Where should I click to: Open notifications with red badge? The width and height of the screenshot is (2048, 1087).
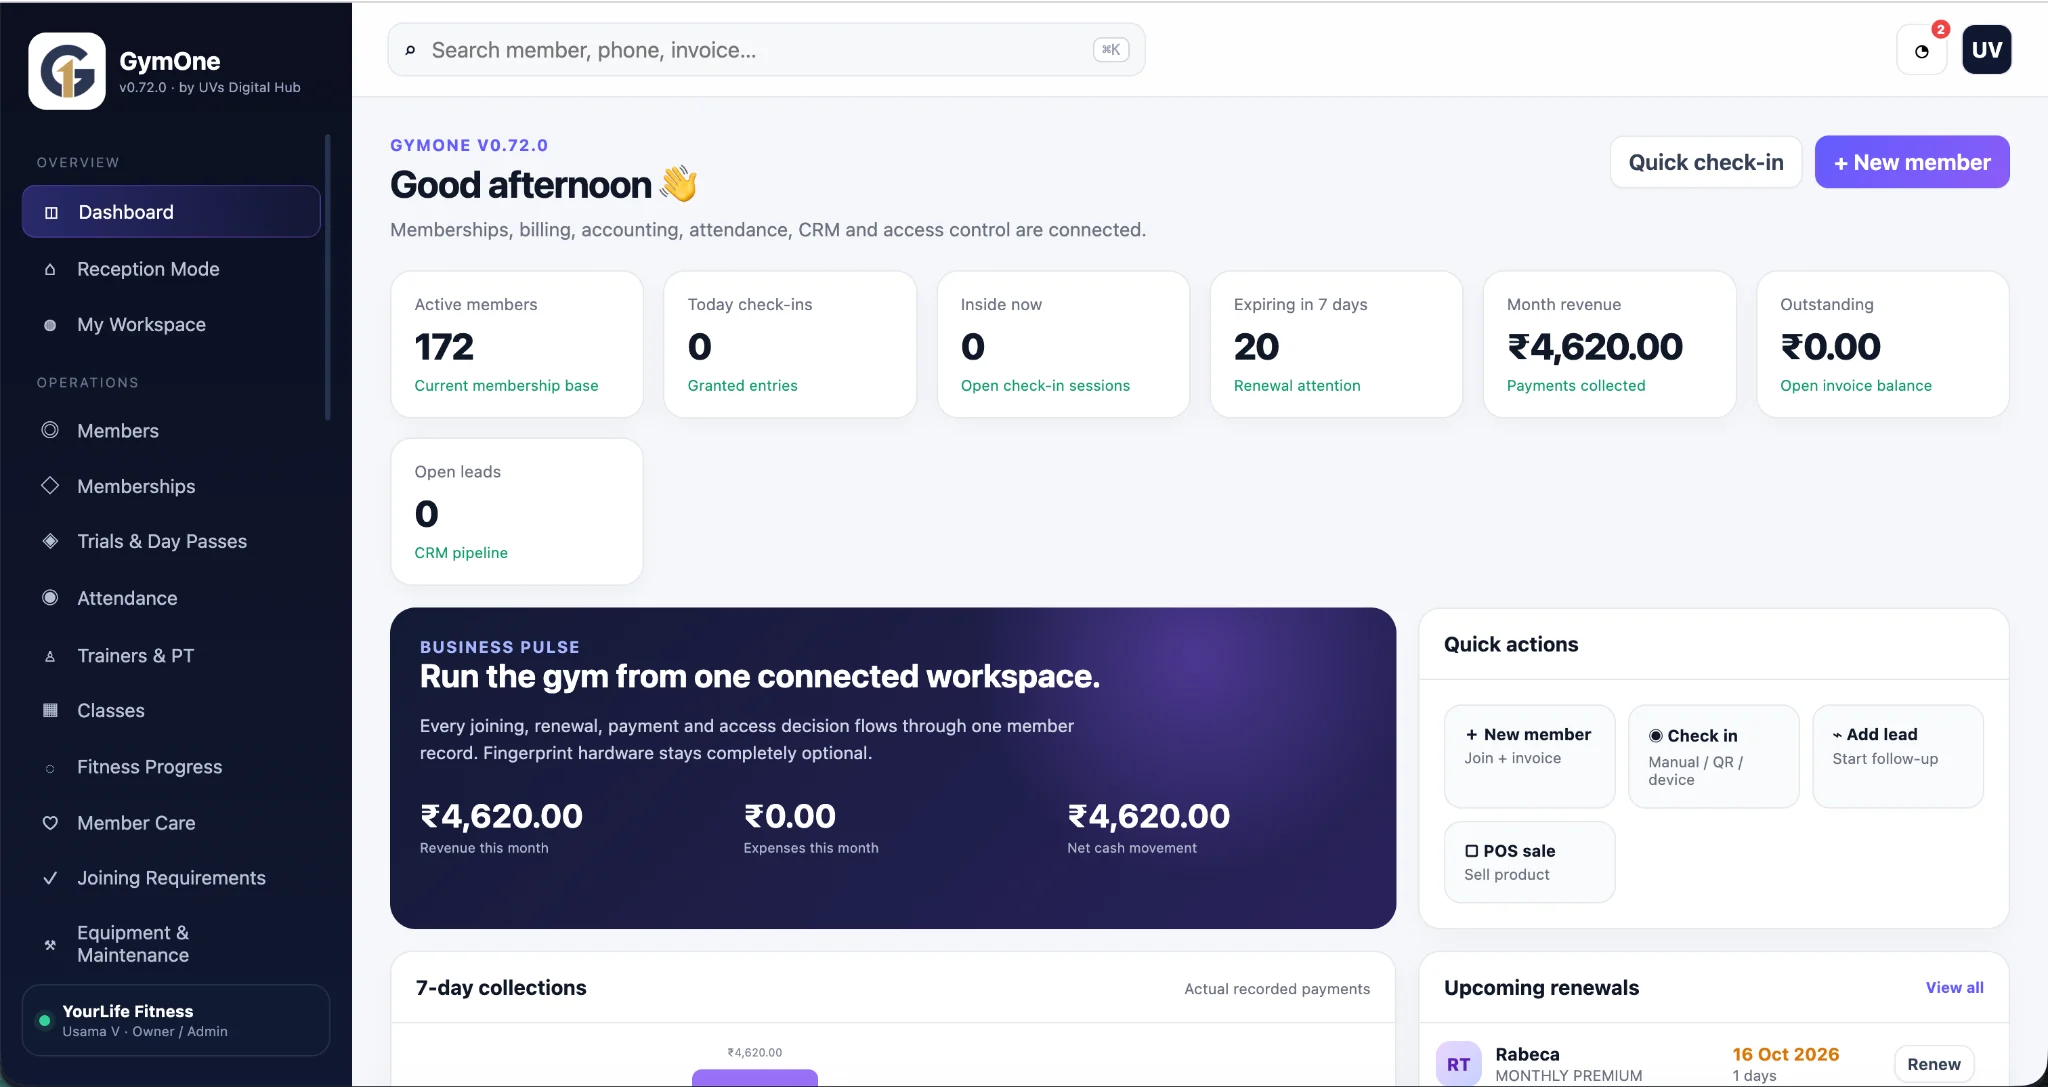[1922, 51]
